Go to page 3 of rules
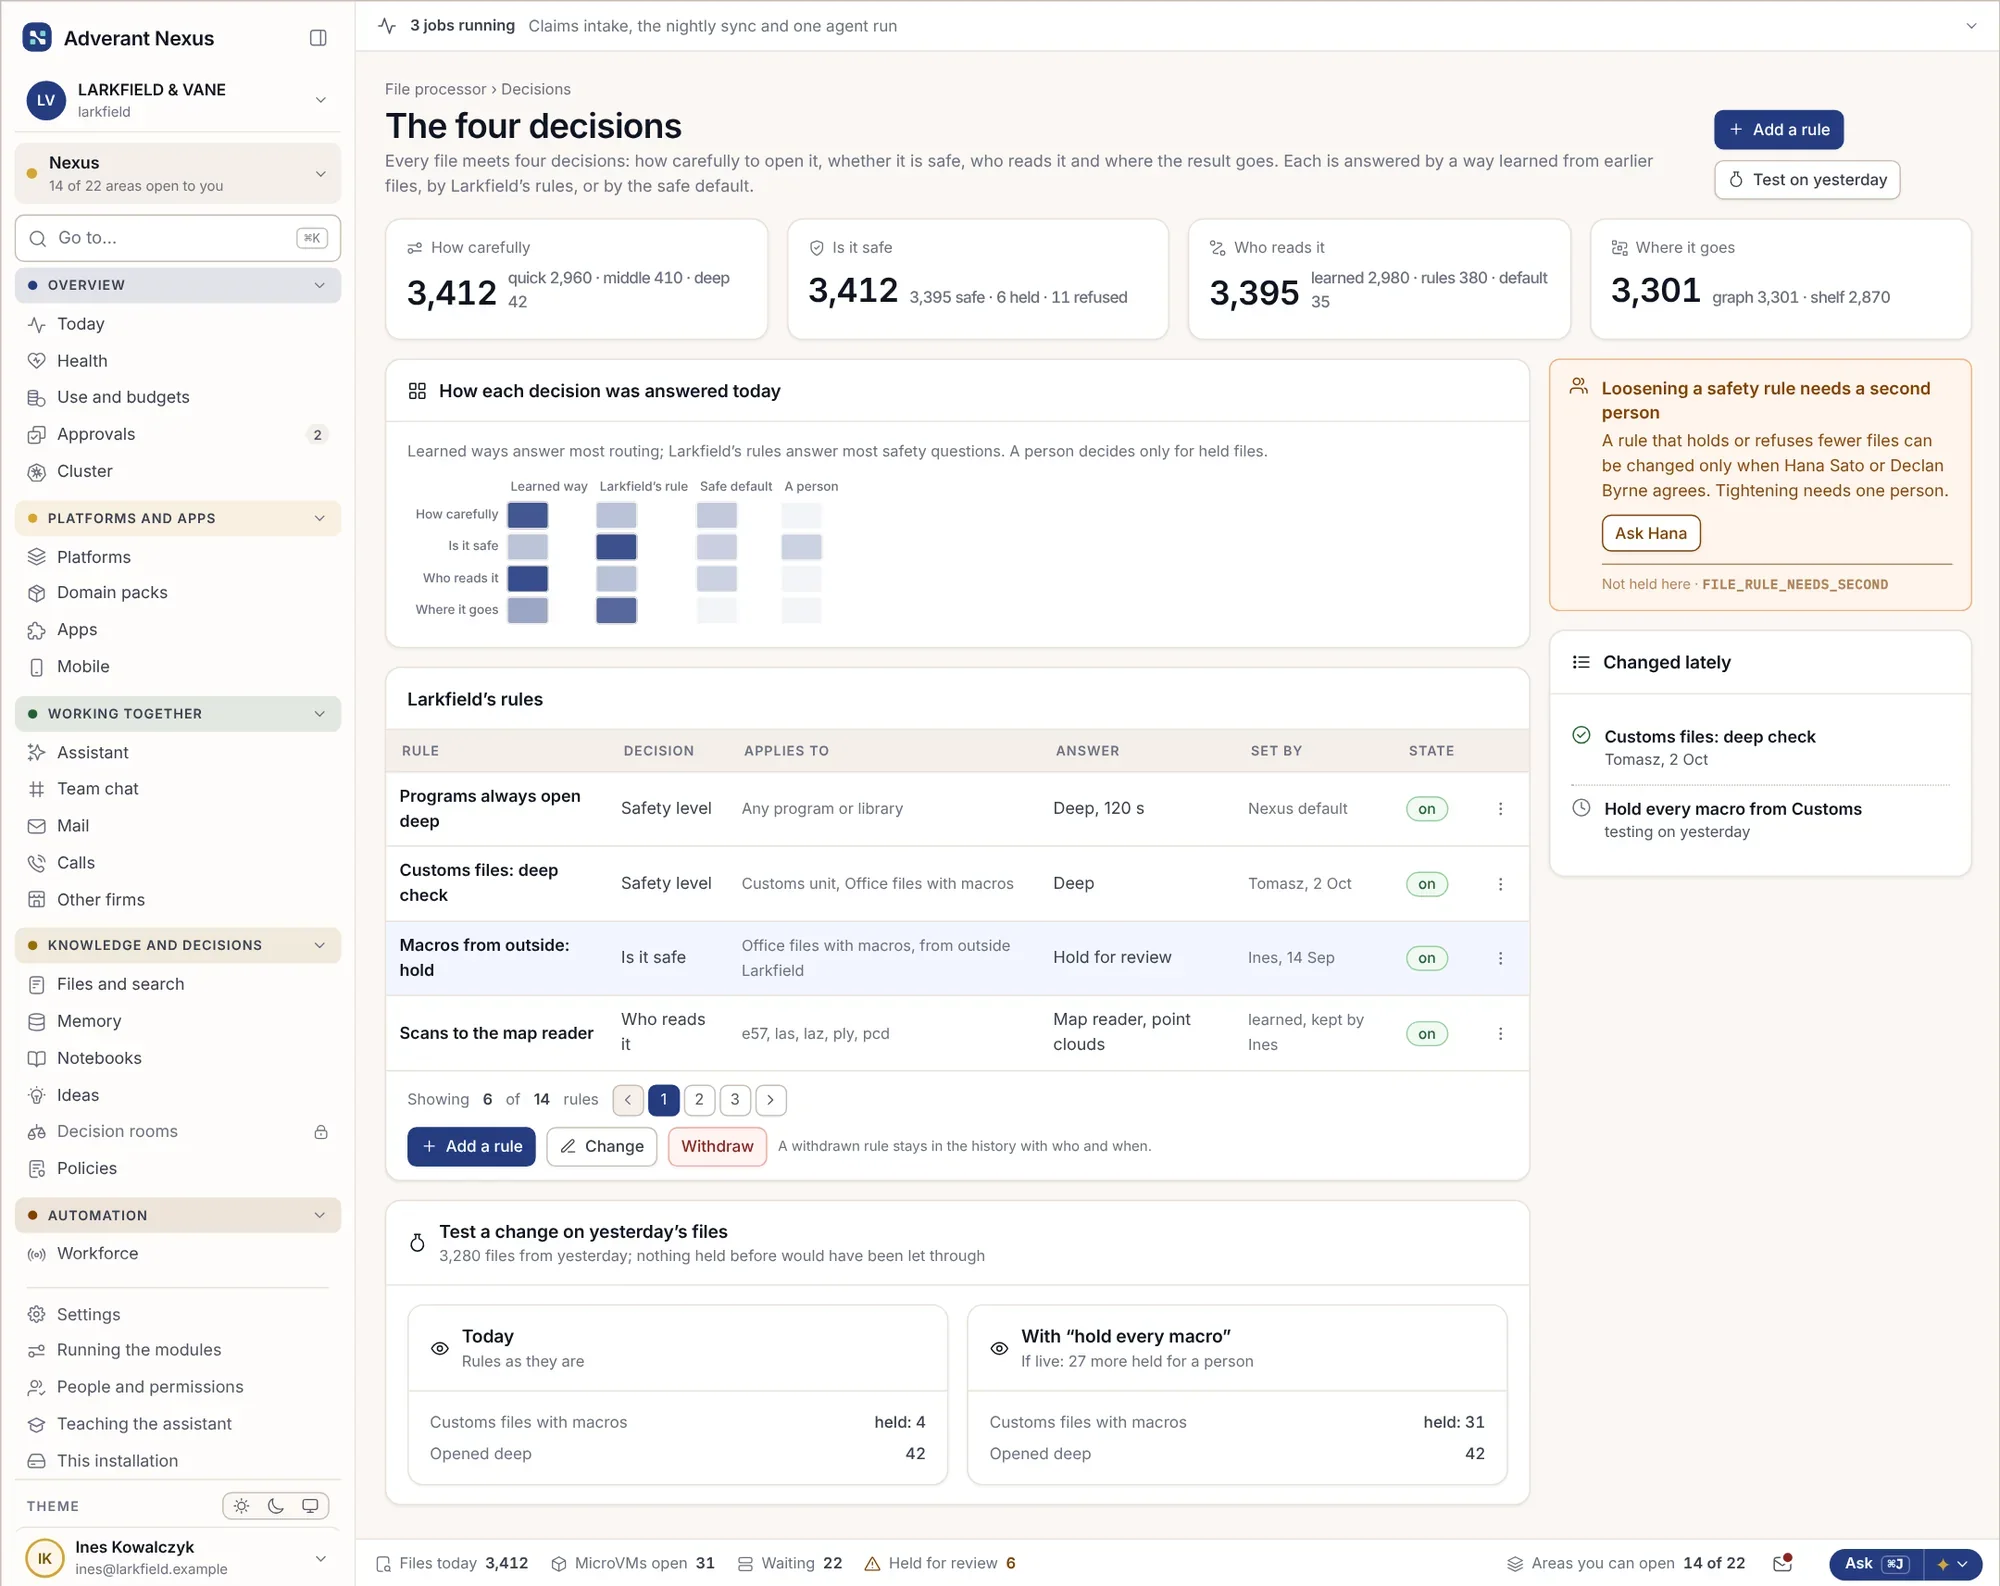 735,1100
